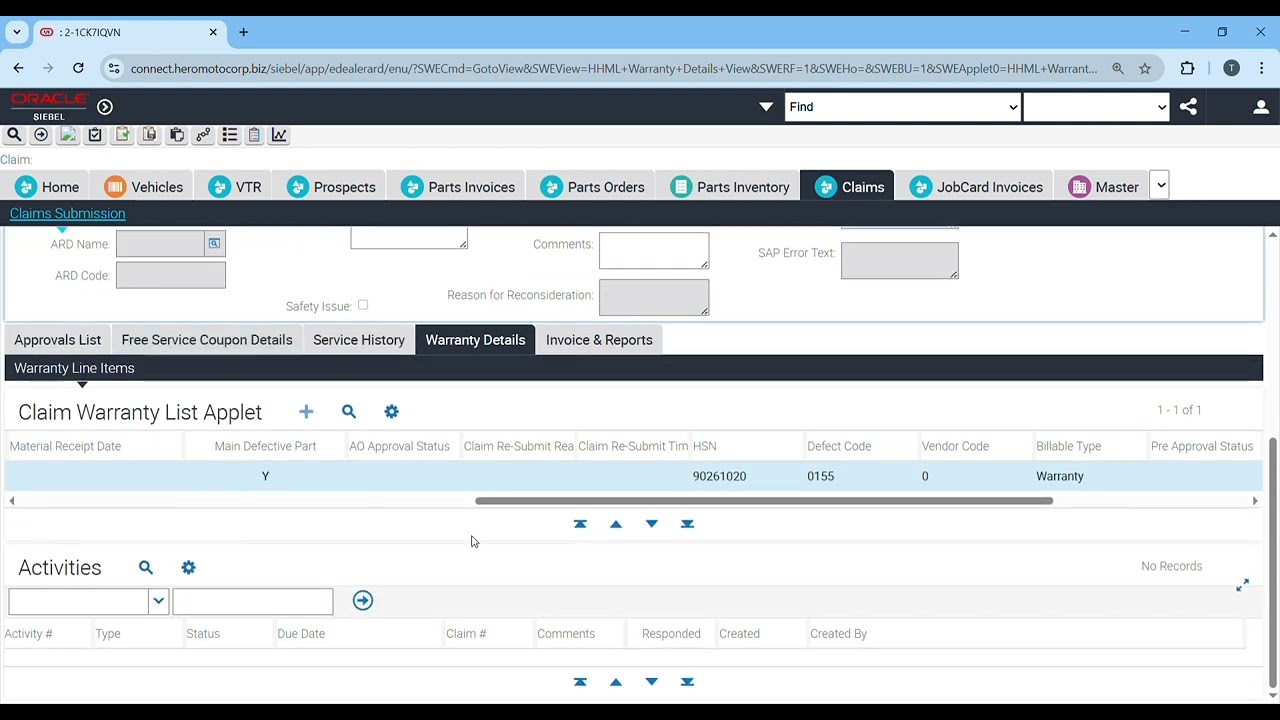Open settings gear of Activities applet

pos(189,568)
